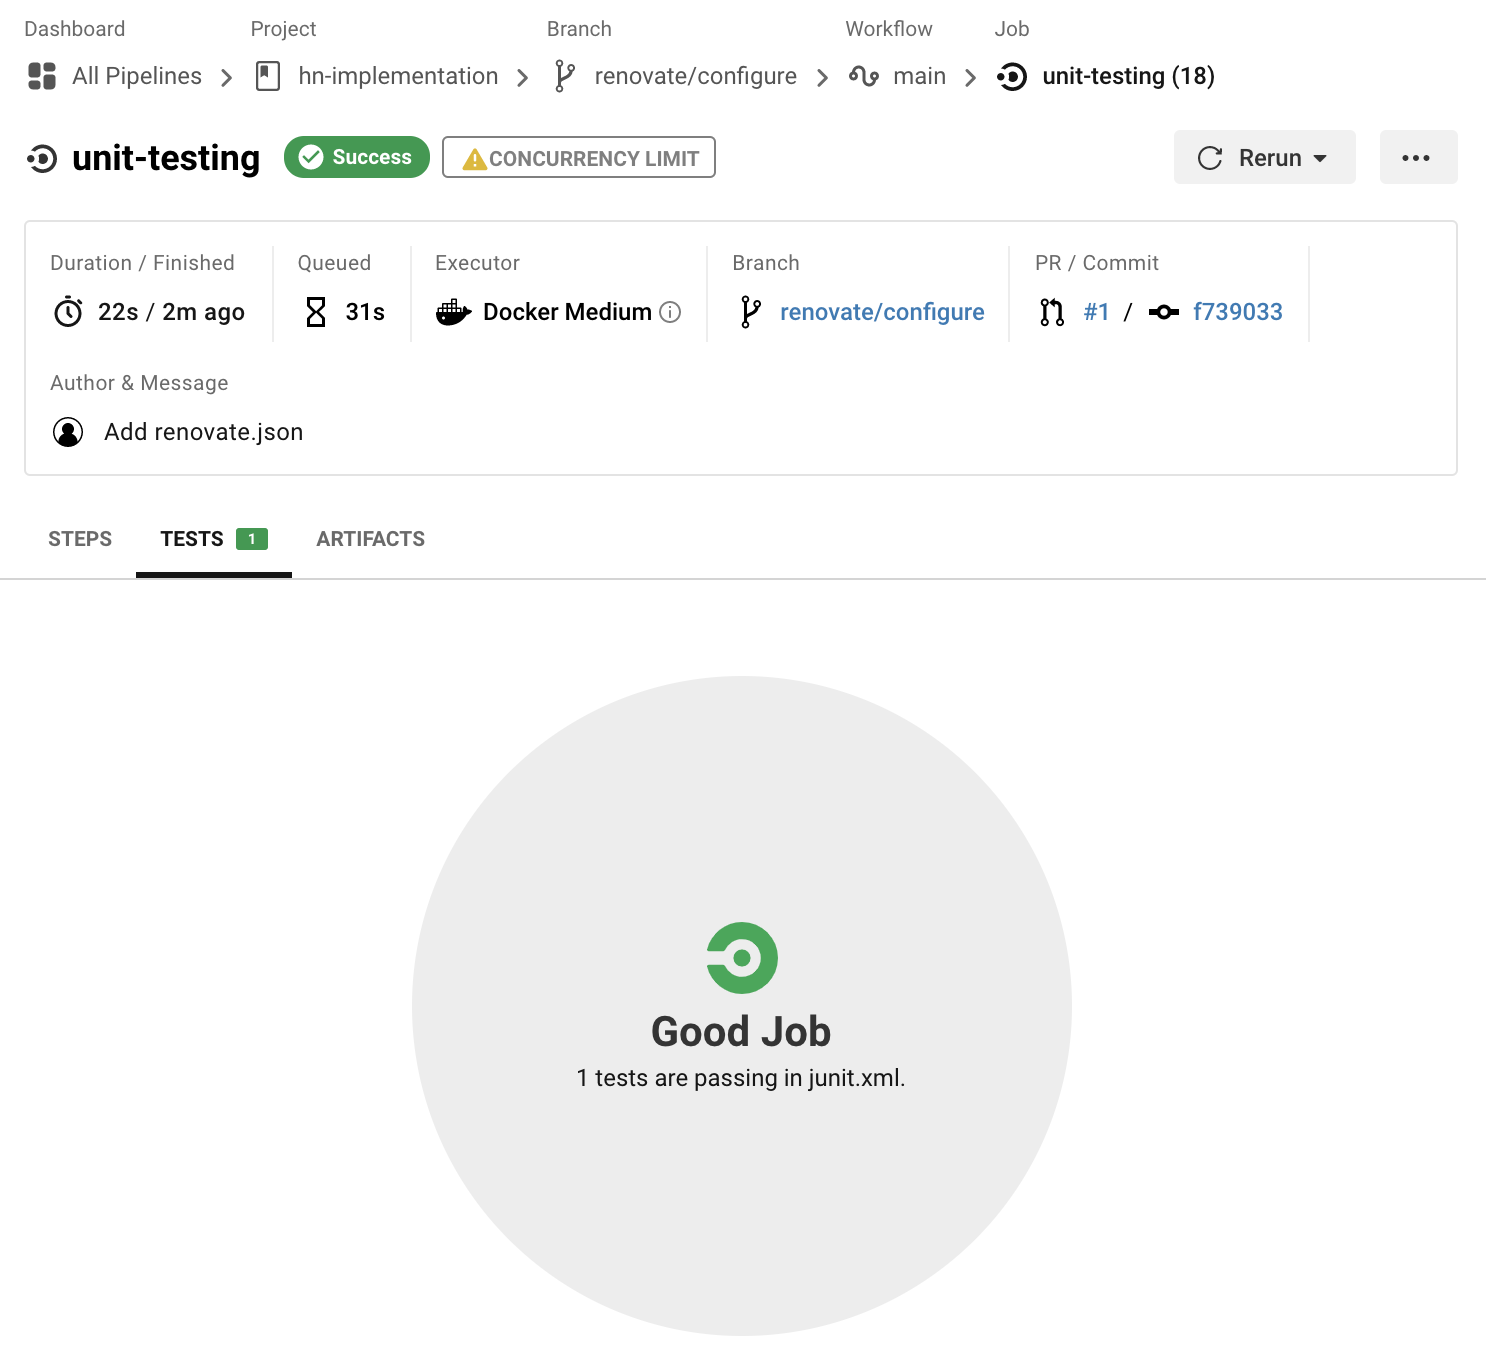This screenshot has width=1486, height=1360.
Task: Click the job icon next to the unit-testing heading
Action: [42, 158]
